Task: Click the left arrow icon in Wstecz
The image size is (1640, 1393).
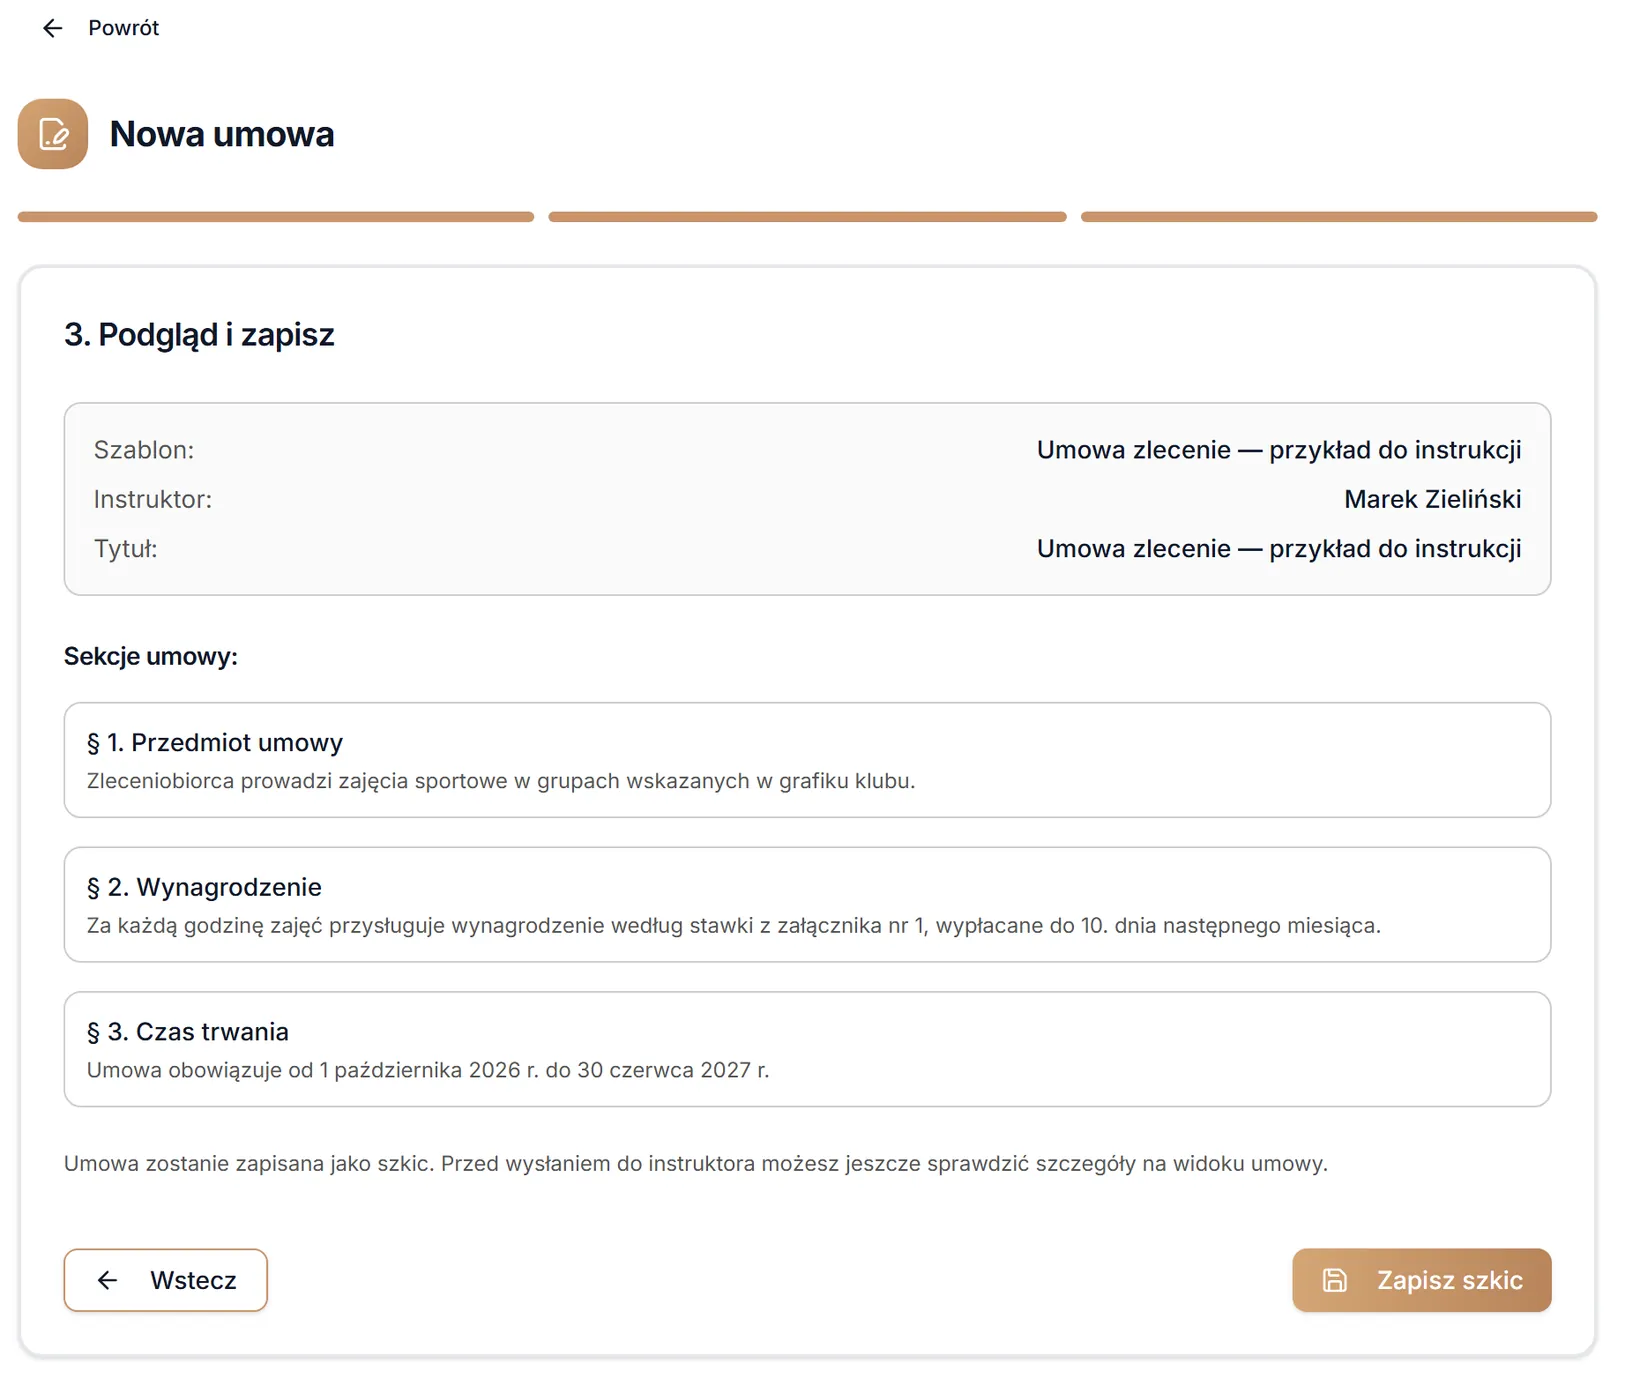Action: (107, 1280)
